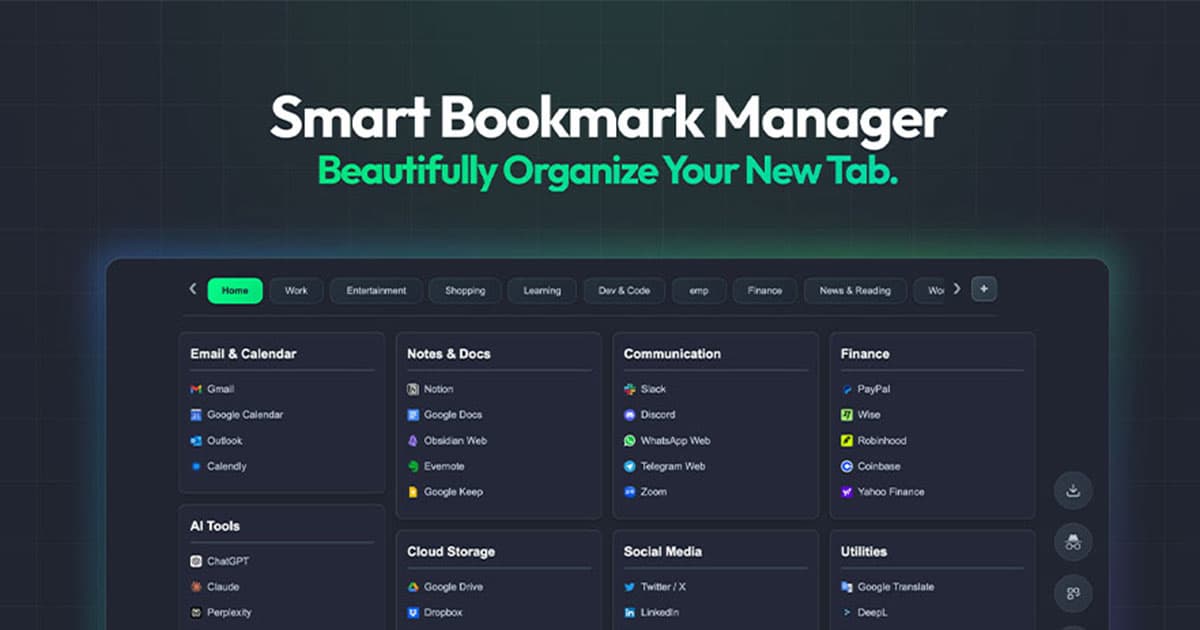Open the Robinhood icon
The width and height of the screenshot is (1200, 630).
tap(847, 441)
